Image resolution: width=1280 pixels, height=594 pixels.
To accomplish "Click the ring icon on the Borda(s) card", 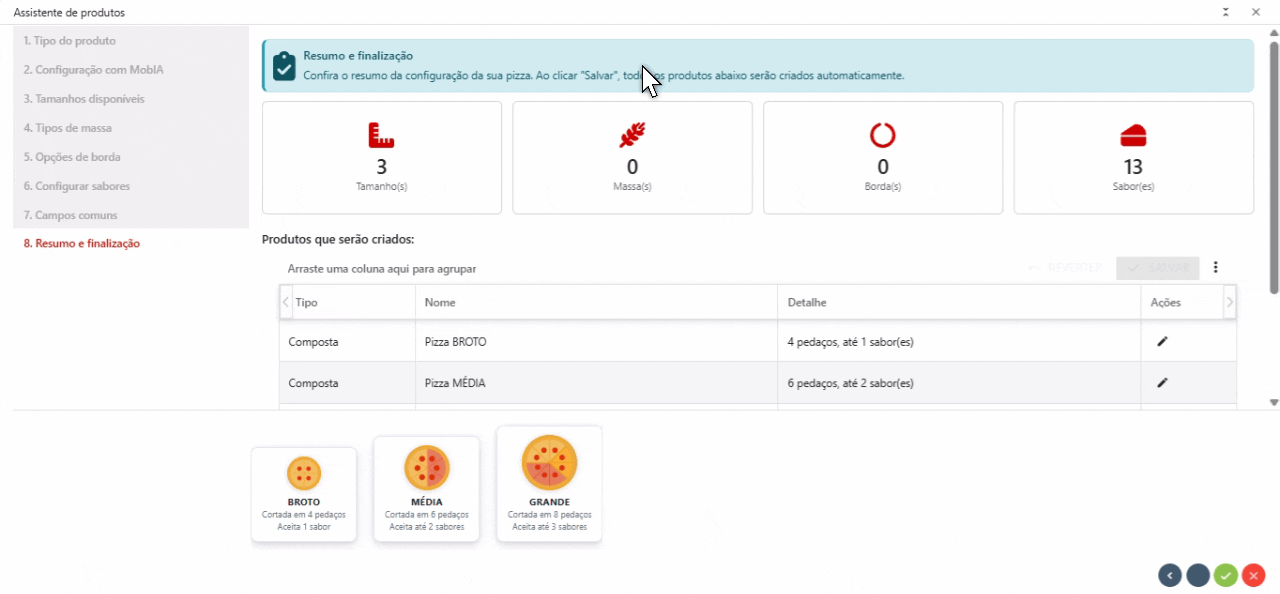I will (x=882, y=135).
